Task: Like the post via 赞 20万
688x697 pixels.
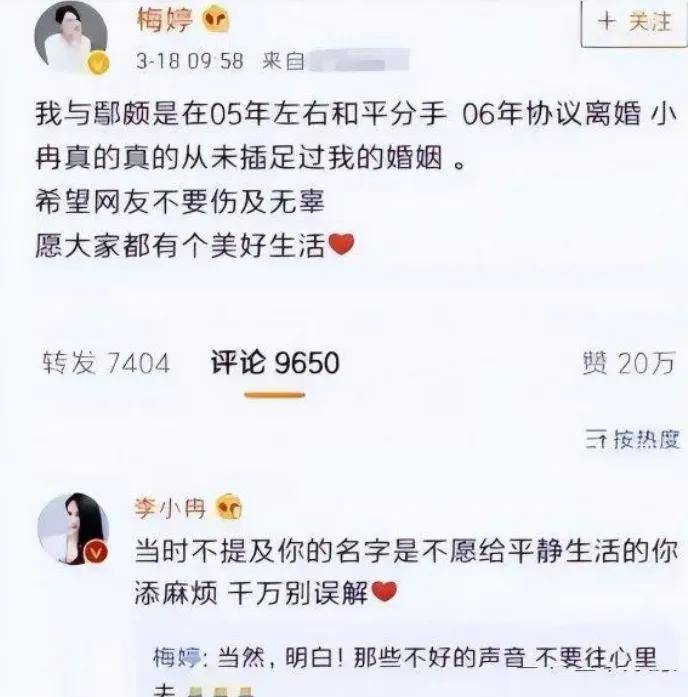Action: point(629,363)
